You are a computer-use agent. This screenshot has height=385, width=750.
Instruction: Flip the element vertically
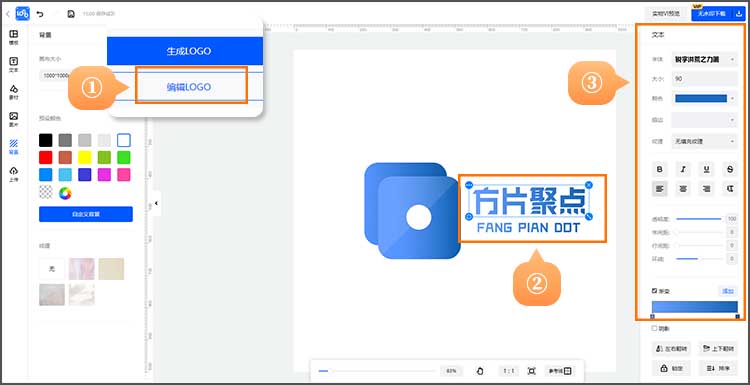[717, 349]
